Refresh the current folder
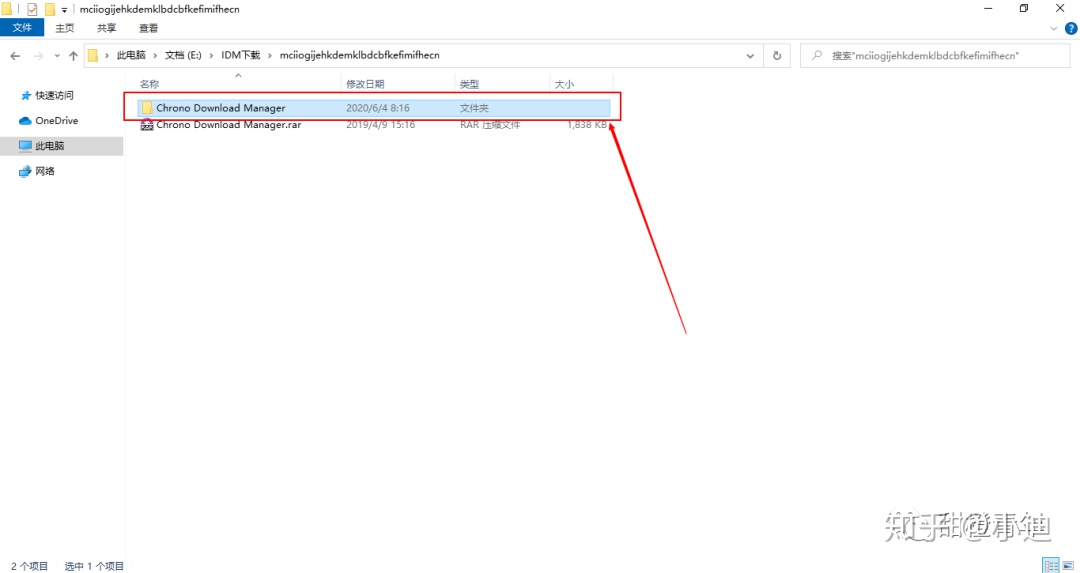Viewport: 1080px width, 573px height. tap(777, 56)
